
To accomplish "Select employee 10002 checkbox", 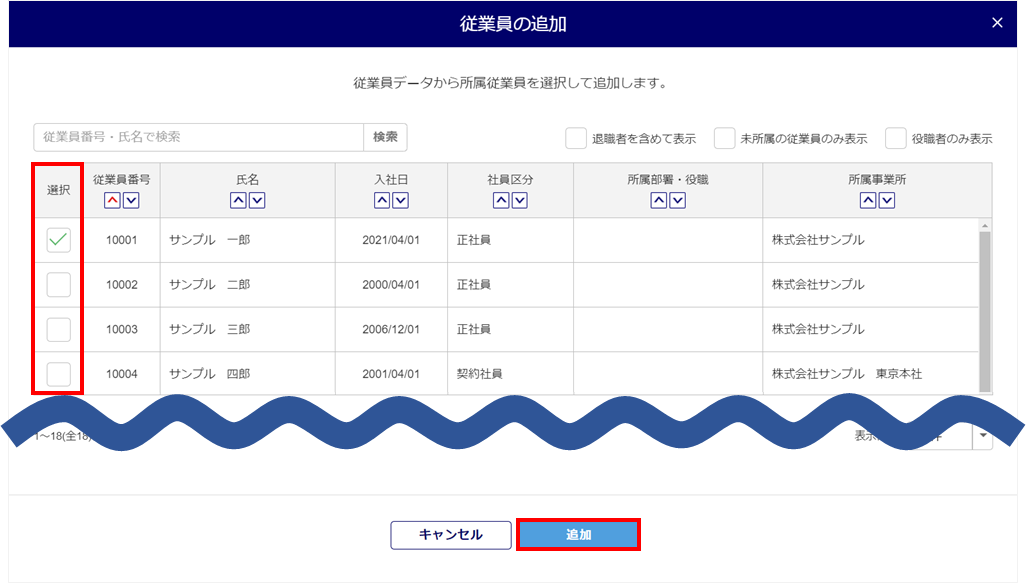I will (59, 285).
